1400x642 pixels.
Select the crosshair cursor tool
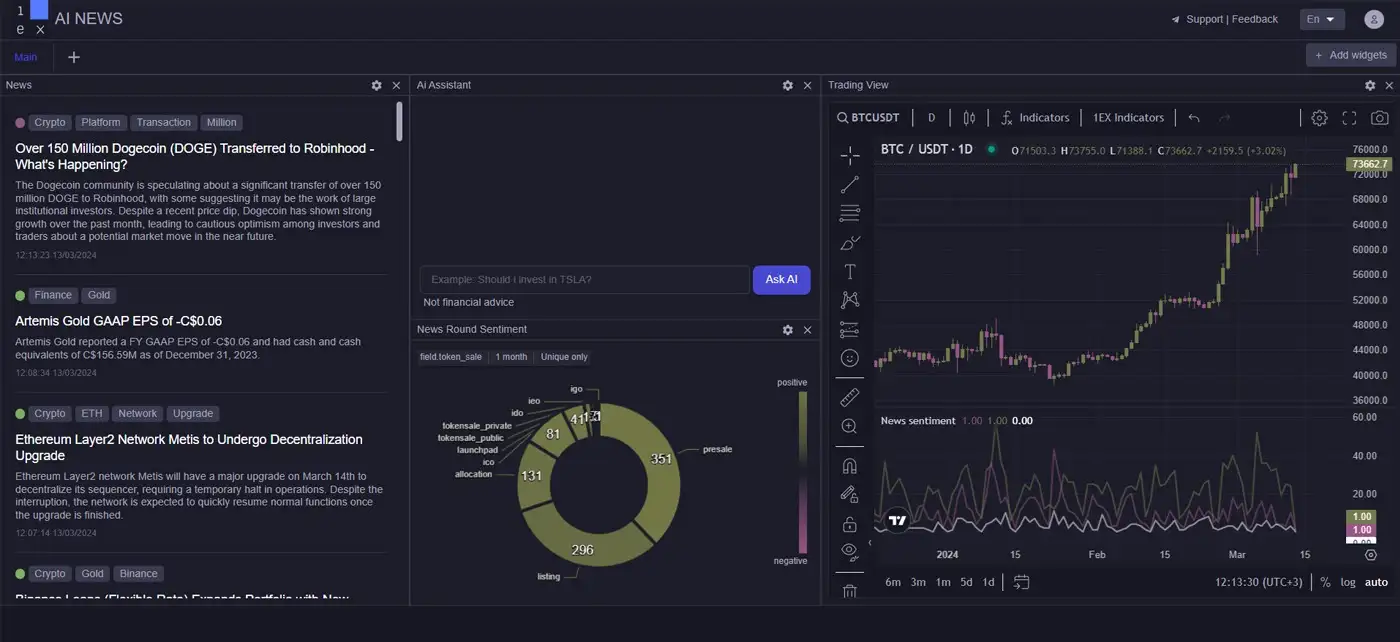pos(849,155)
